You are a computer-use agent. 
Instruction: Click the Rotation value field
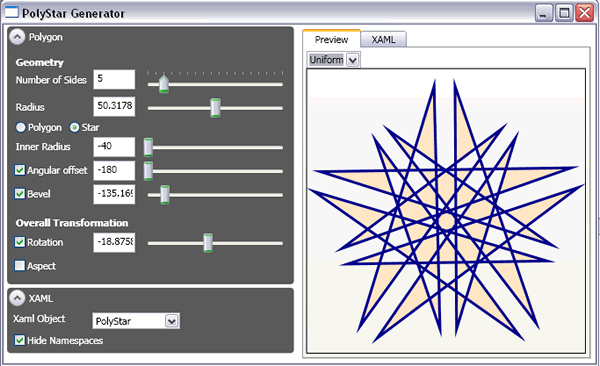(x=114, y=242)
